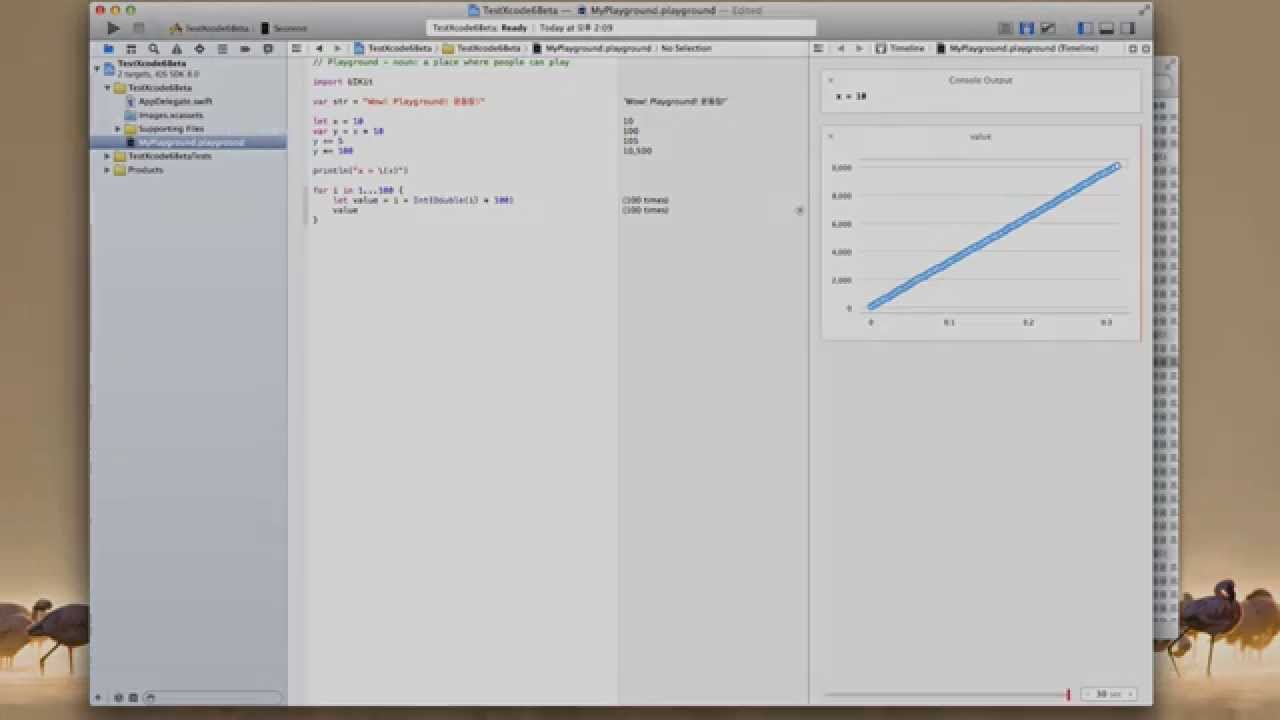Switch to the Version editor

click(x=1048, y=28)
